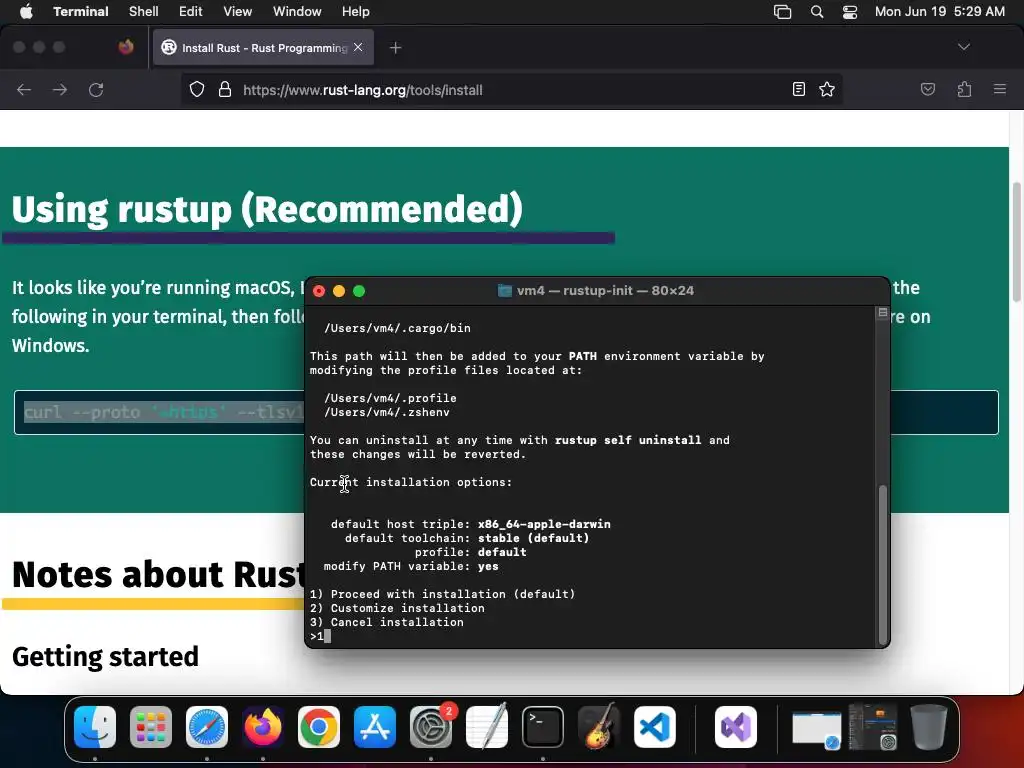Open GarageBand from the Dock
Screen dimensions: 1024x768
(598, 727)
